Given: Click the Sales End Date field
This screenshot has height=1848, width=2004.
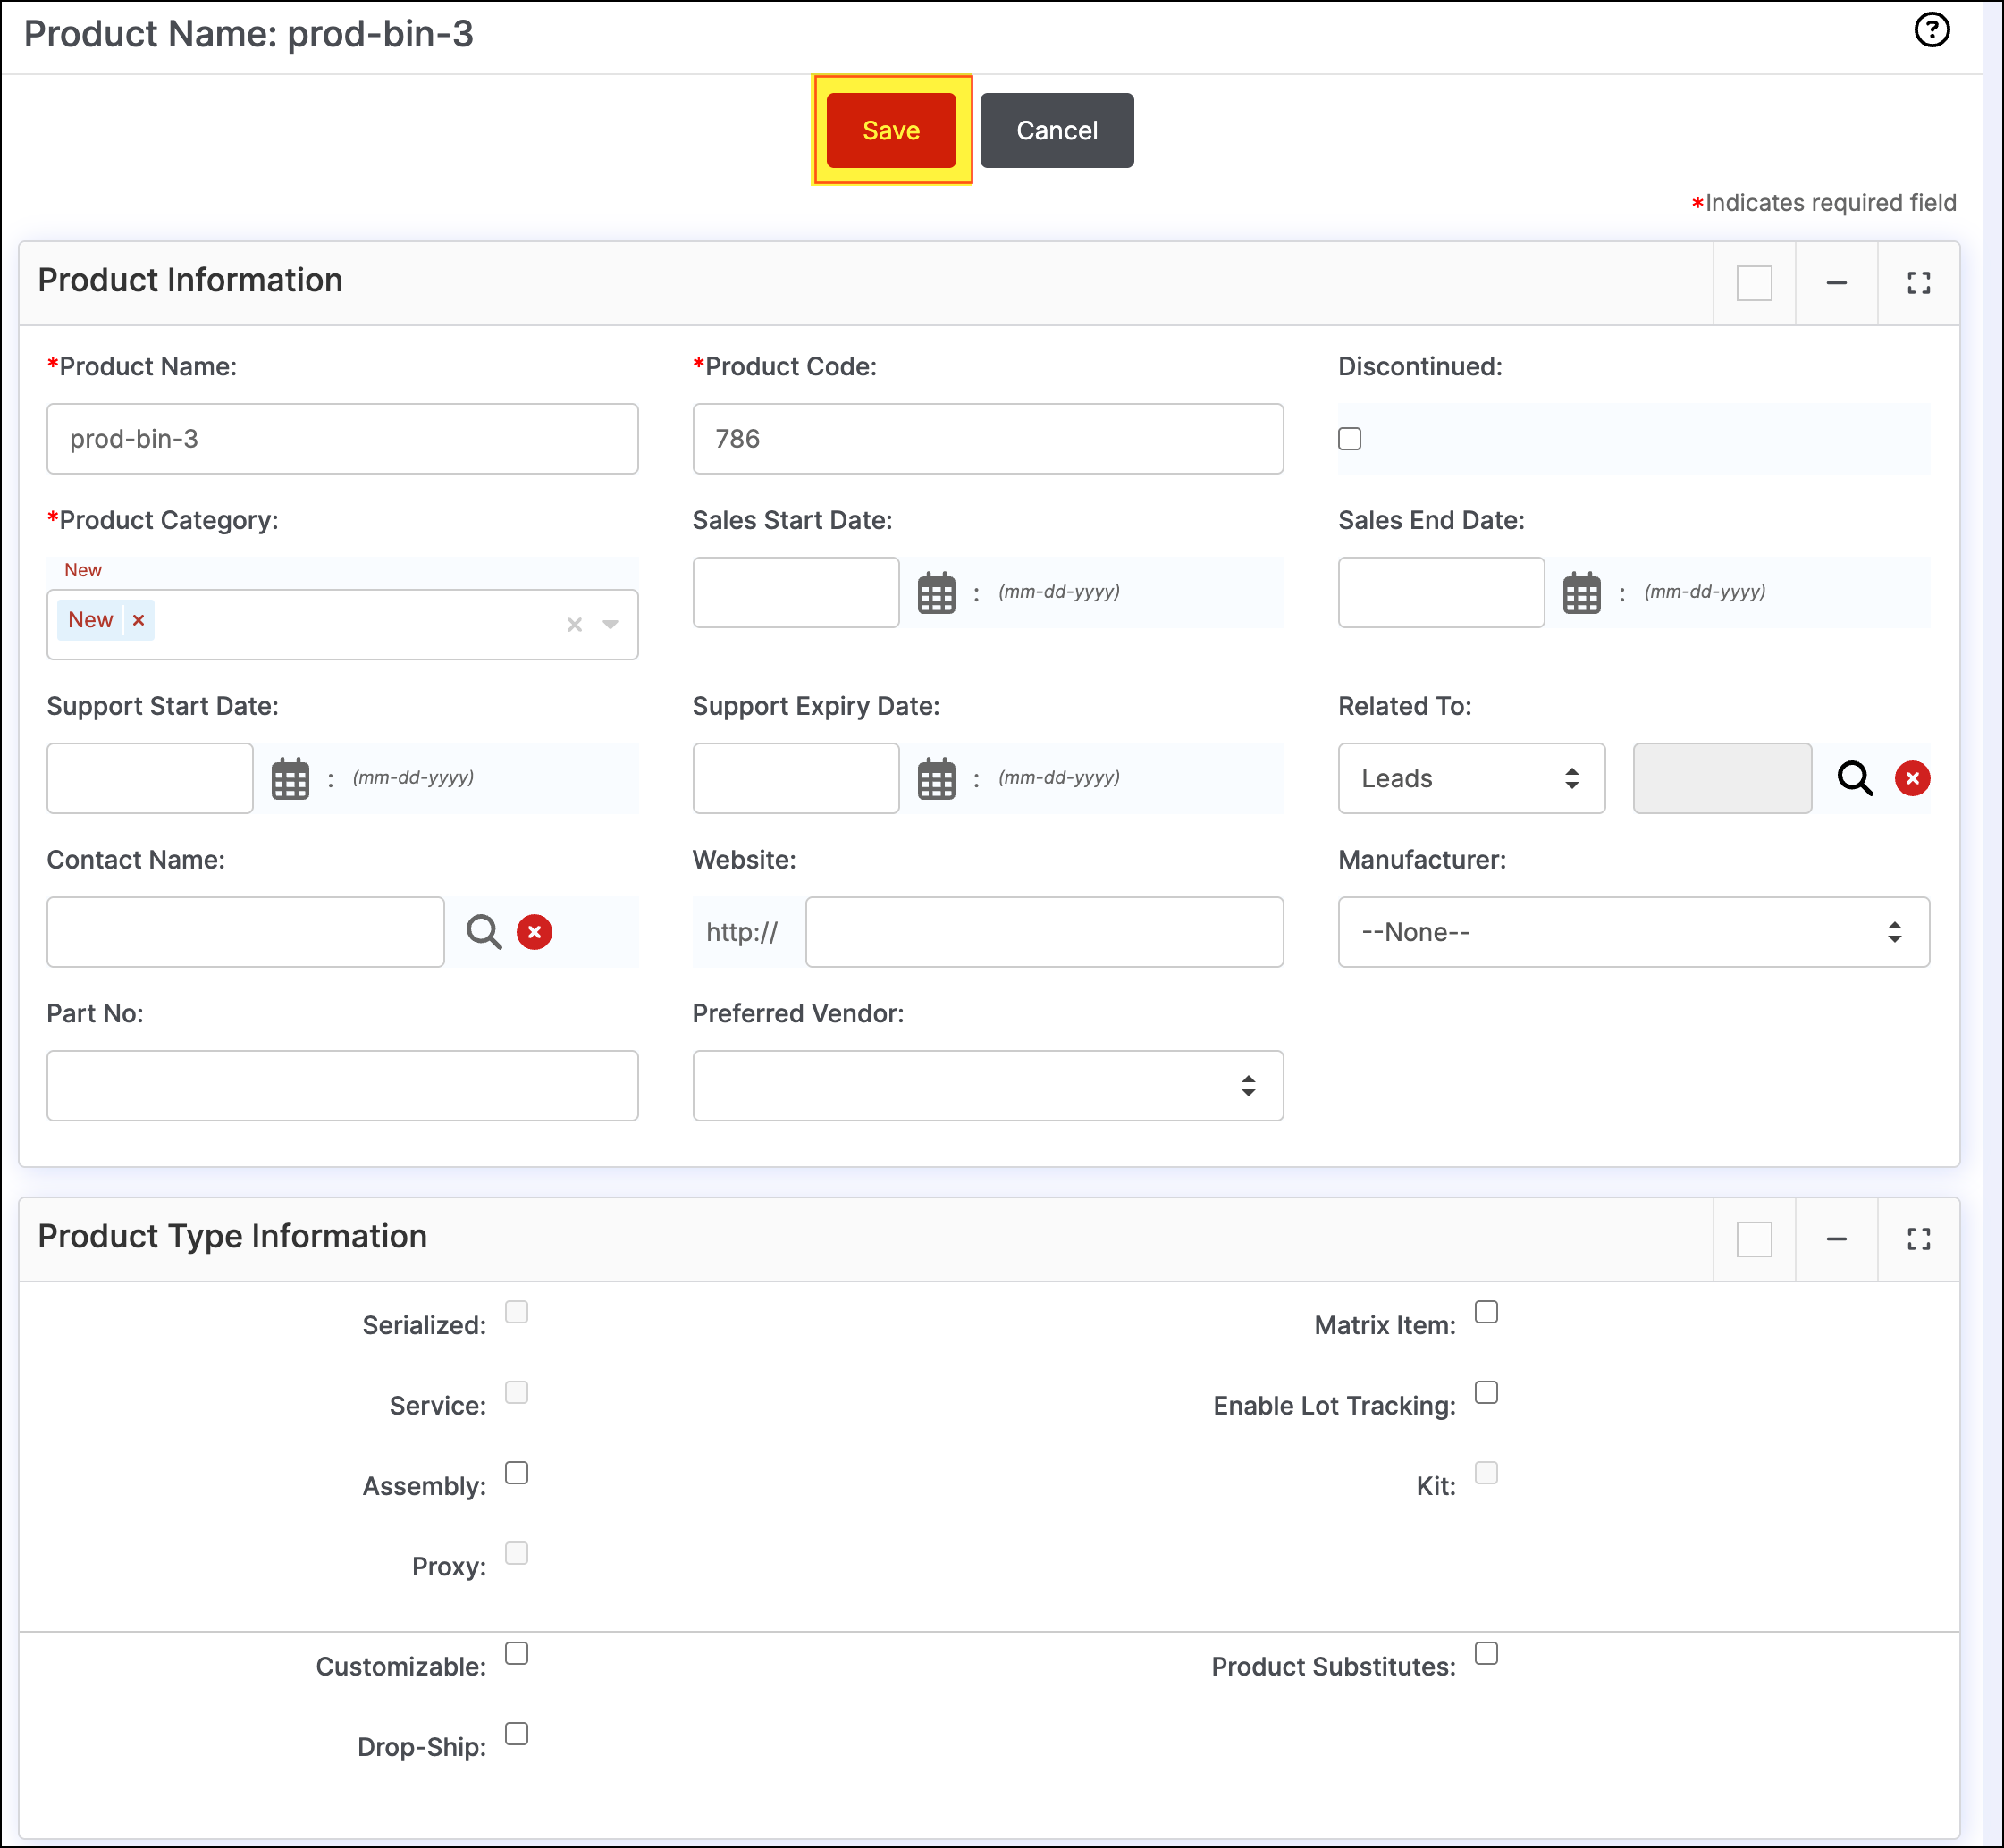Looking at the screenshot, I should tap(1441, 593).
